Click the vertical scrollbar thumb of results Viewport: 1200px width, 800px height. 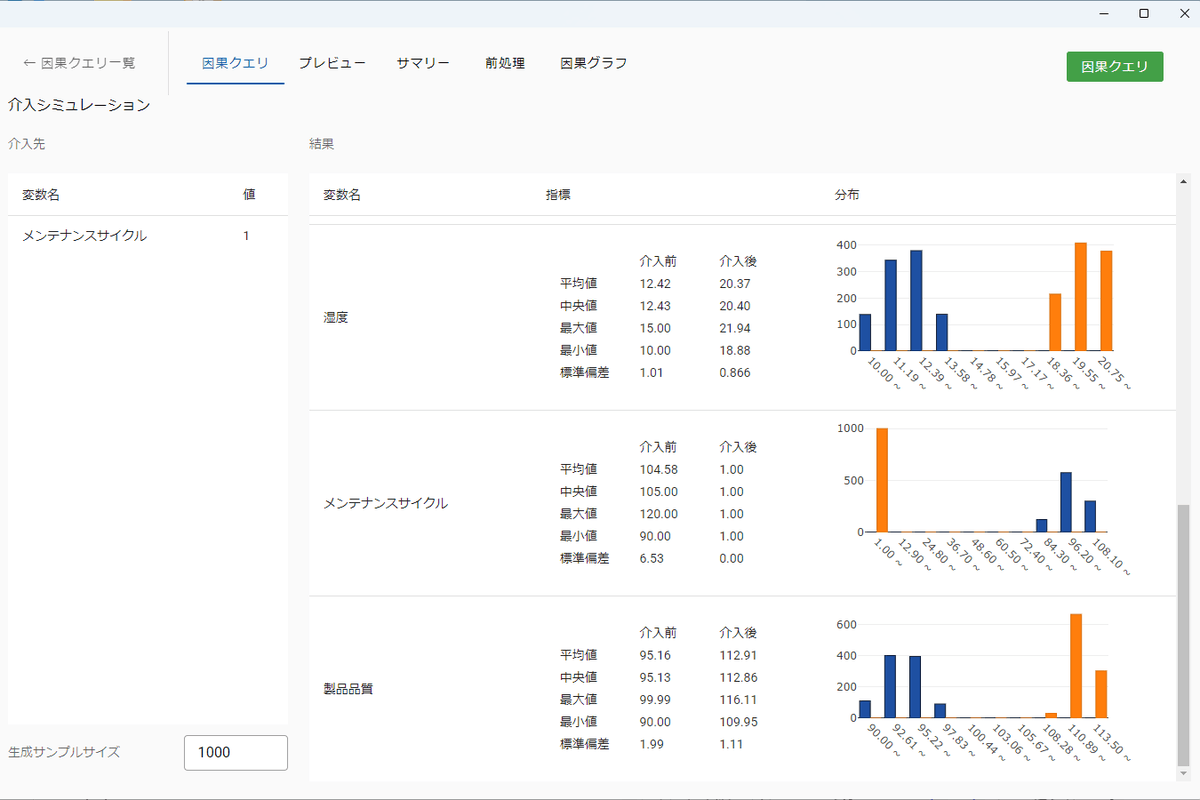[1183, 634]
